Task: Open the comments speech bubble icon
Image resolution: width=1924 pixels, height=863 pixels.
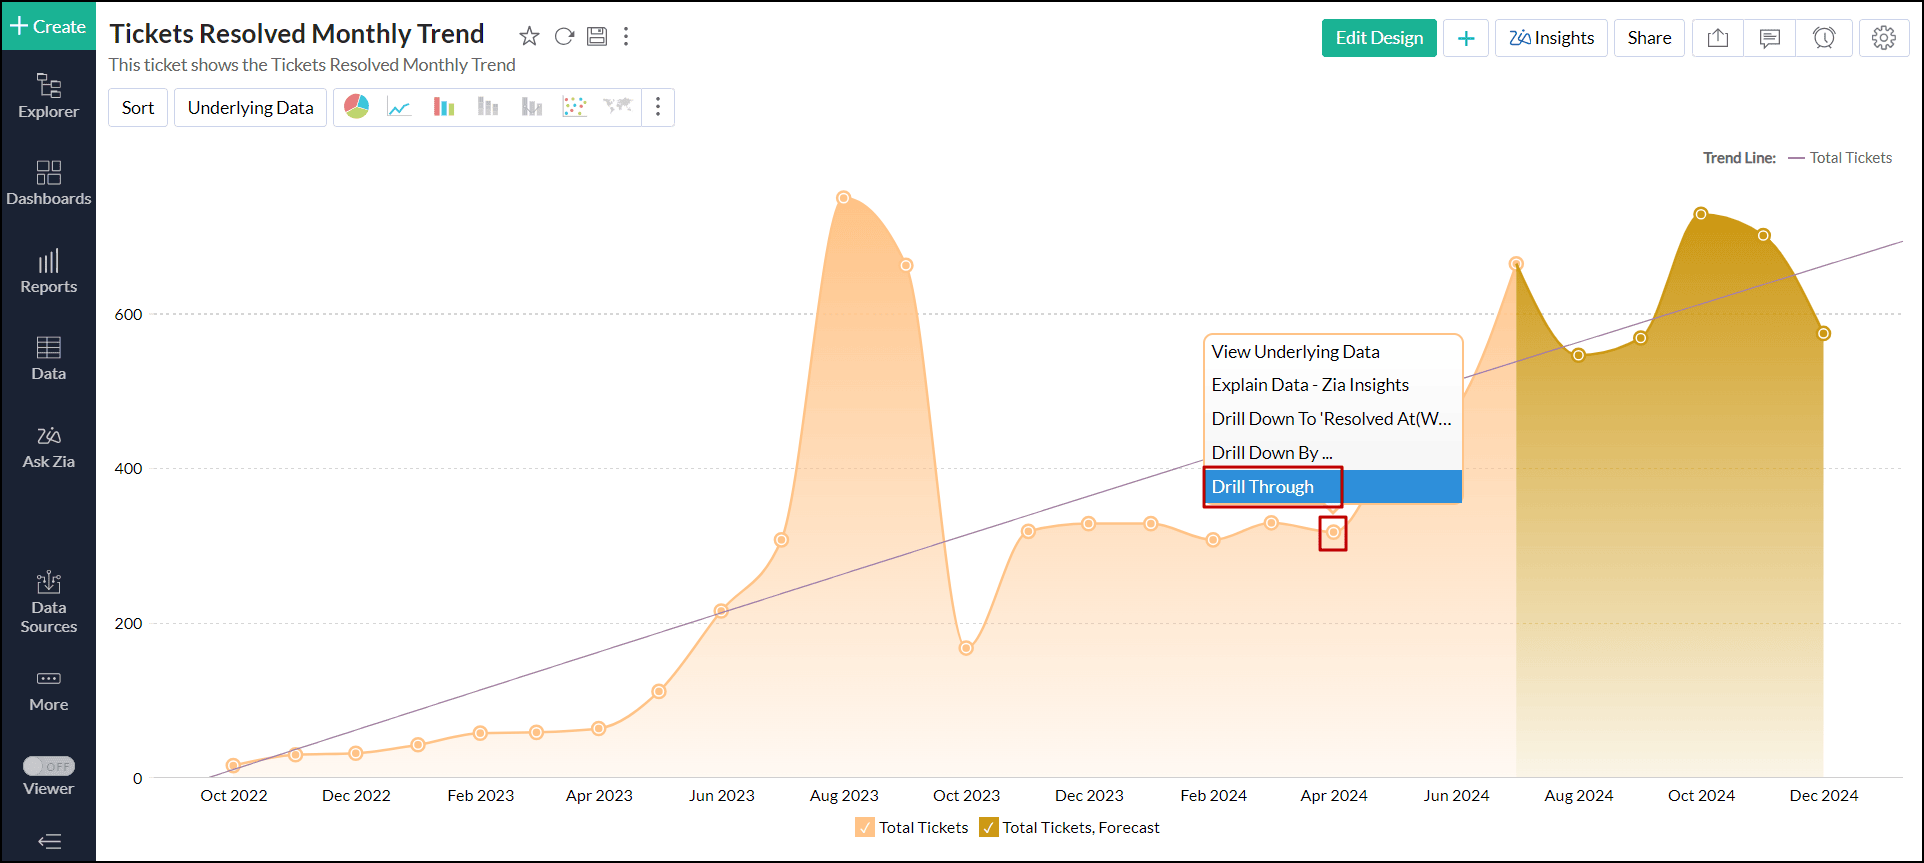Action: (1769, 38)
